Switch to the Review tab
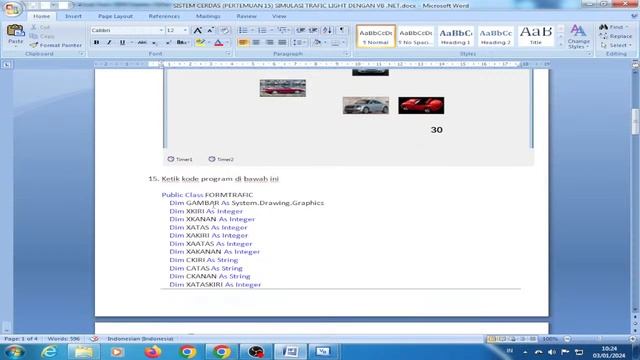Image resolution: width=640 pixels, height=360 pixels. 247,16
